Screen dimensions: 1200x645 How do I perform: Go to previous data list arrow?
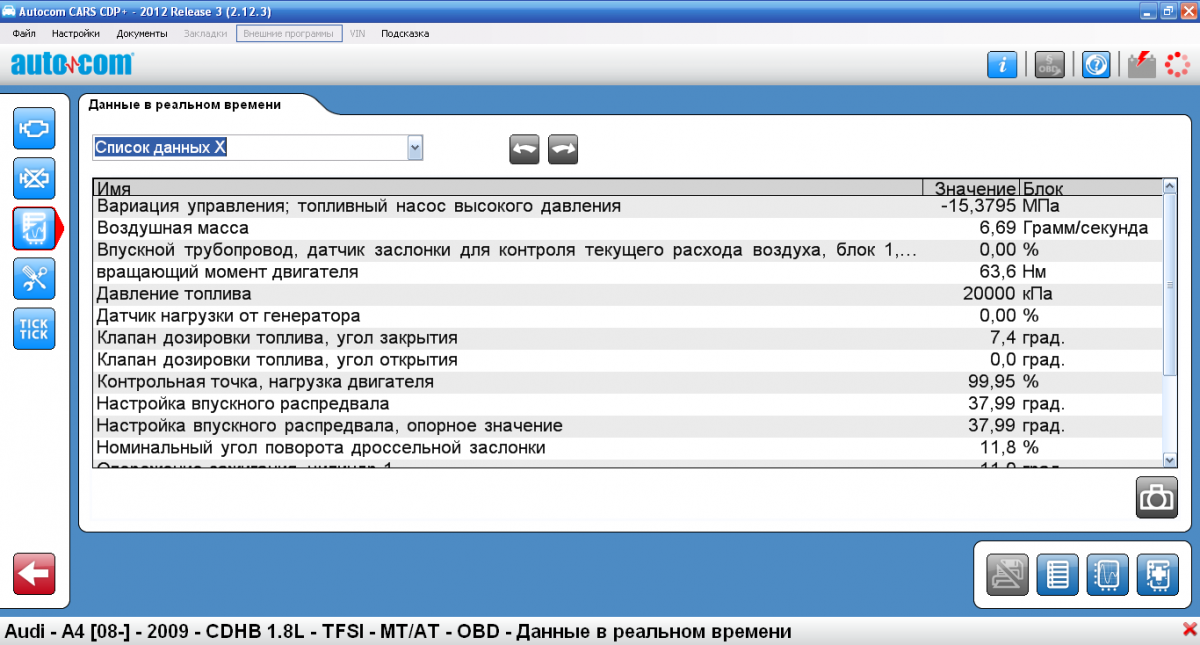[525, 149]
